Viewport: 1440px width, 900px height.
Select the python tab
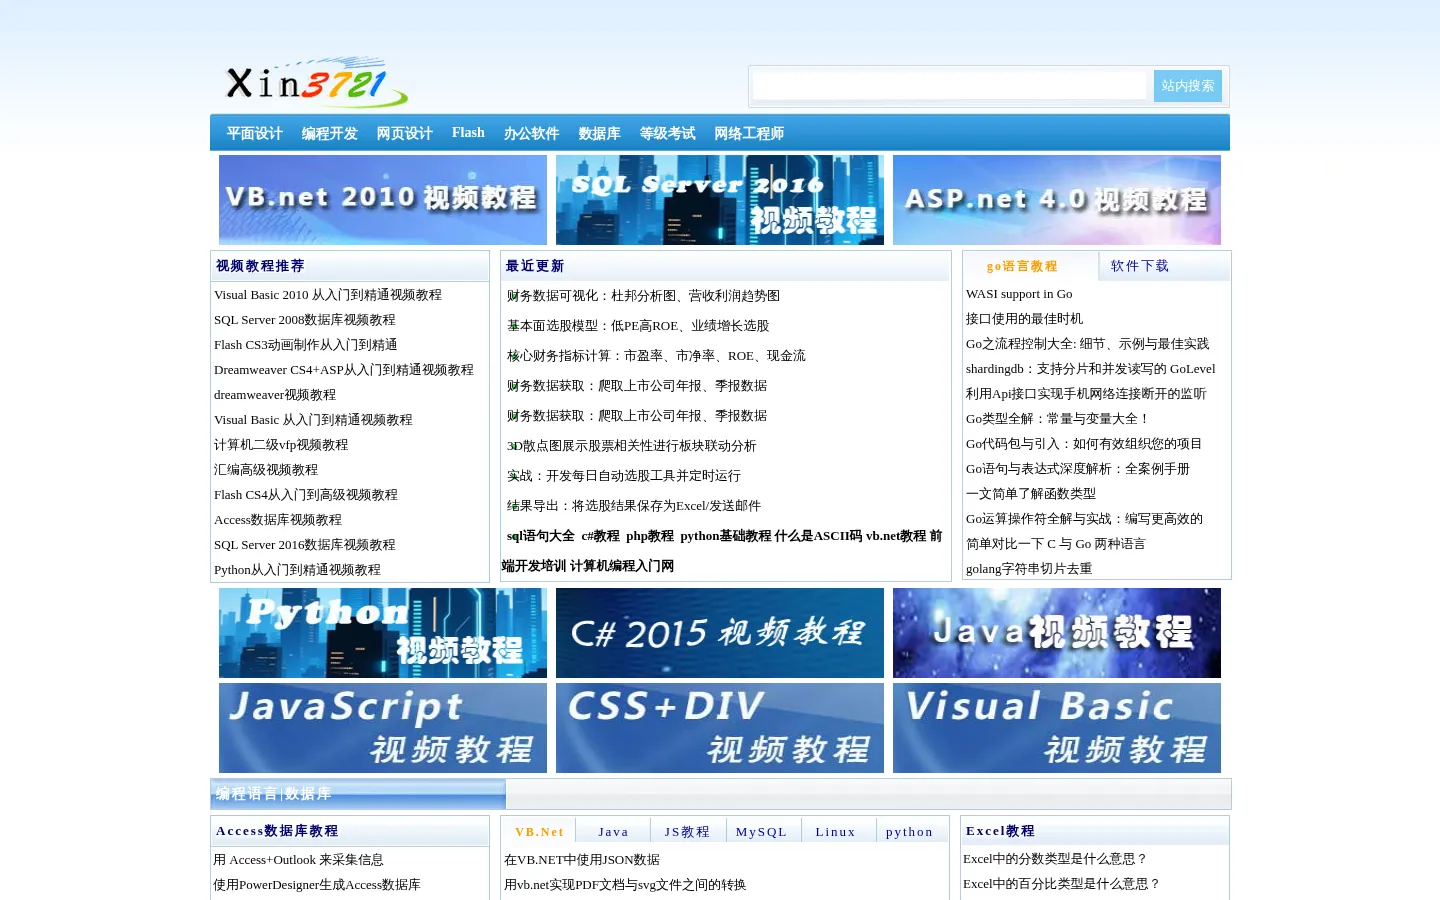[910, 832]
